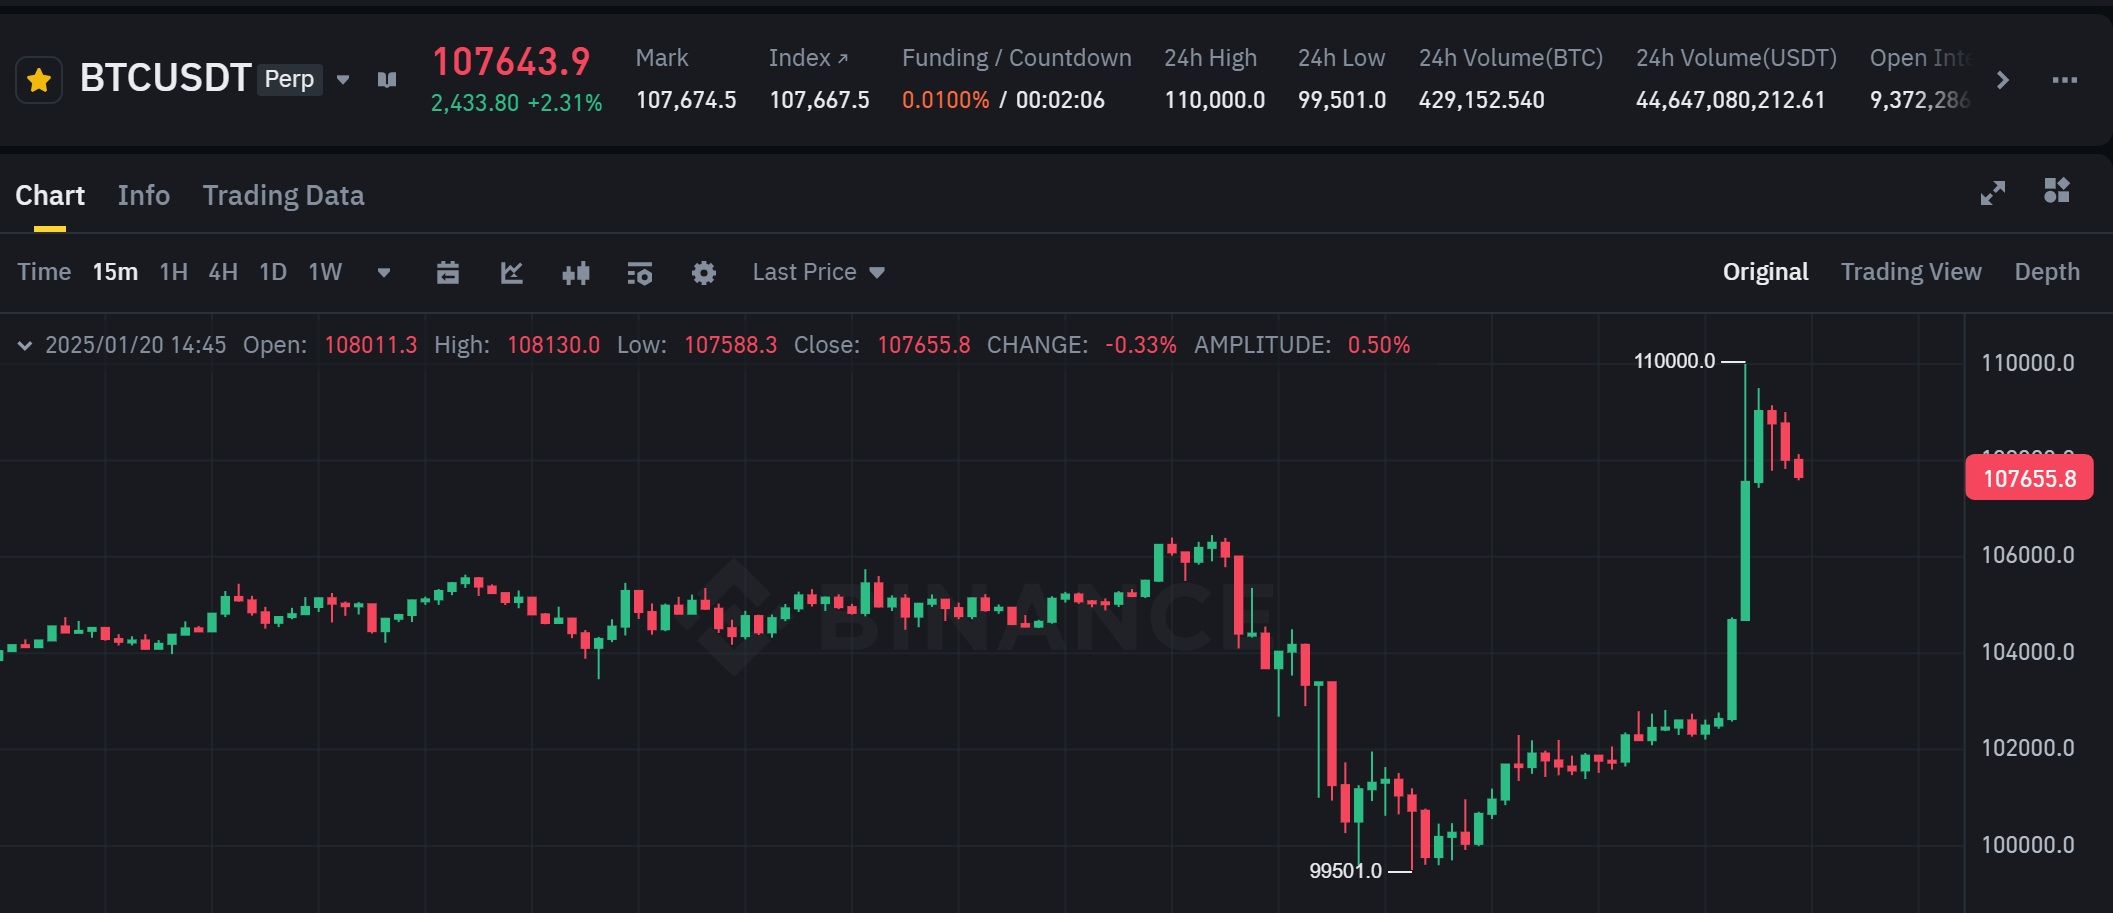Click the 107655.8 current price label

2029,477
